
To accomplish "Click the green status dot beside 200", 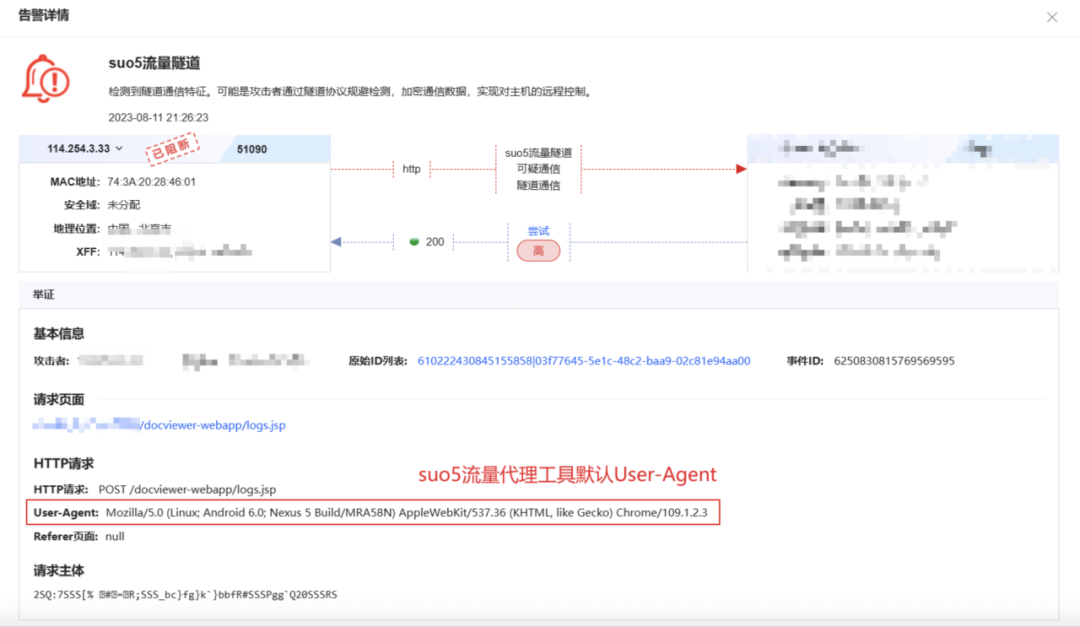I will click(414, 242).
